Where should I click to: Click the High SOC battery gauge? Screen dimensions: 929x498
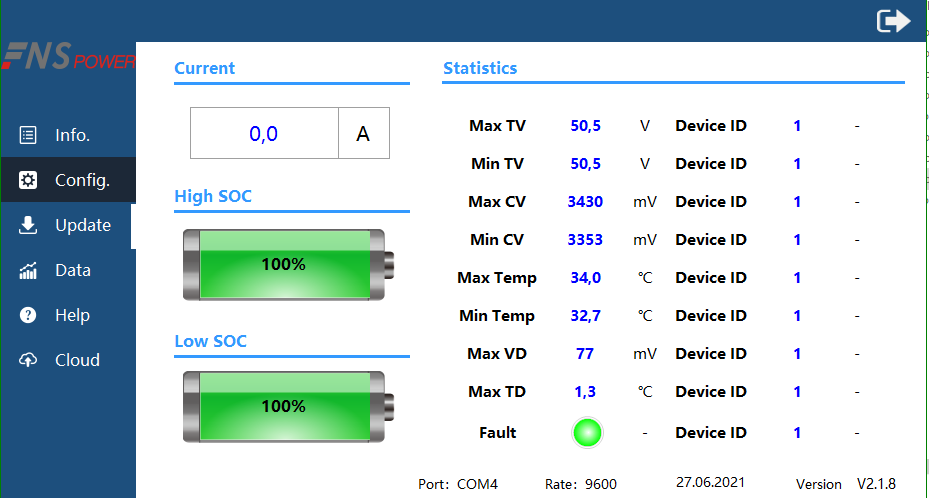[x=289, y=264]
